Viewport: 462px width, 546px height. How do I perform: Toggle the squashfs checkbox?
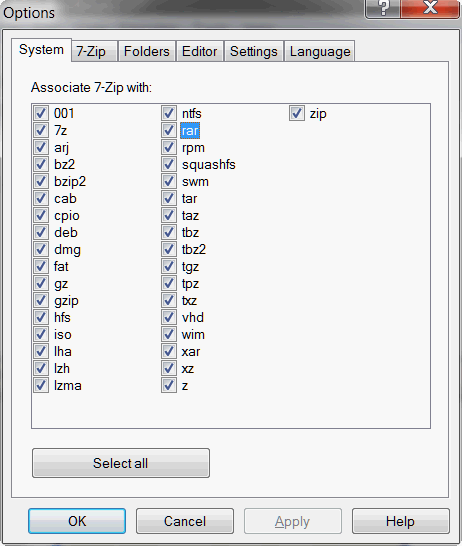(169, 164)
